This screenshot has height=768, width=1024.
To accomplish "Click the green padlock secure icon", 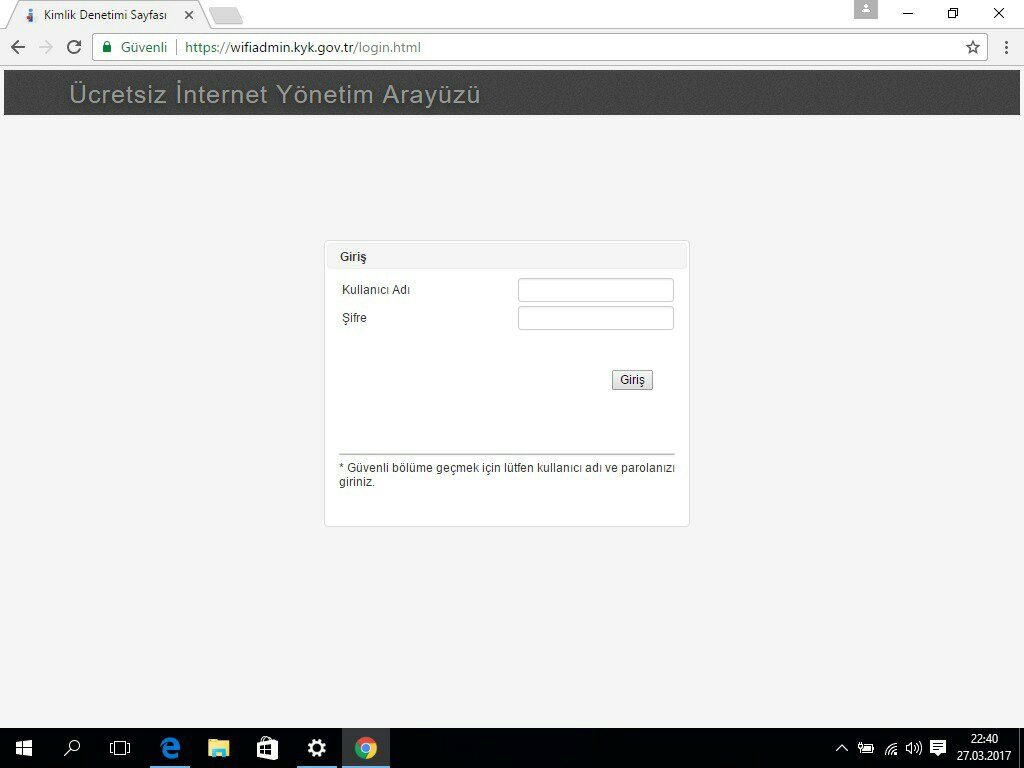I will coord(107,47).
